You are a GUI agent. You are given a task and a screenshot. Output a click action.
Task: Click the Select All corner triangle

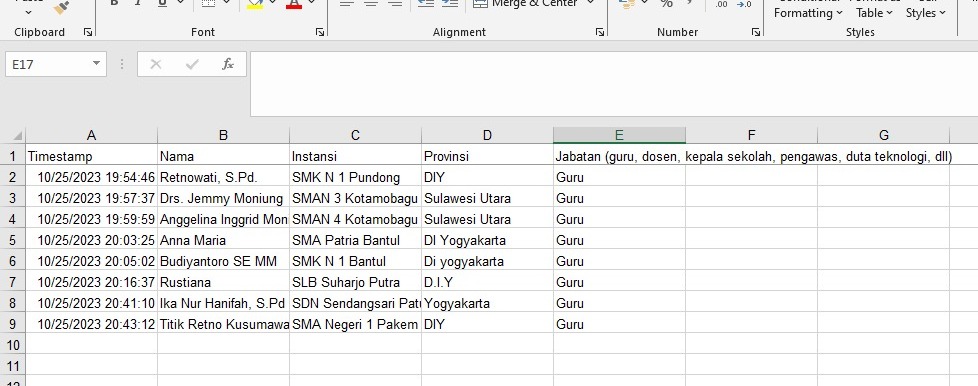point(16,135)
